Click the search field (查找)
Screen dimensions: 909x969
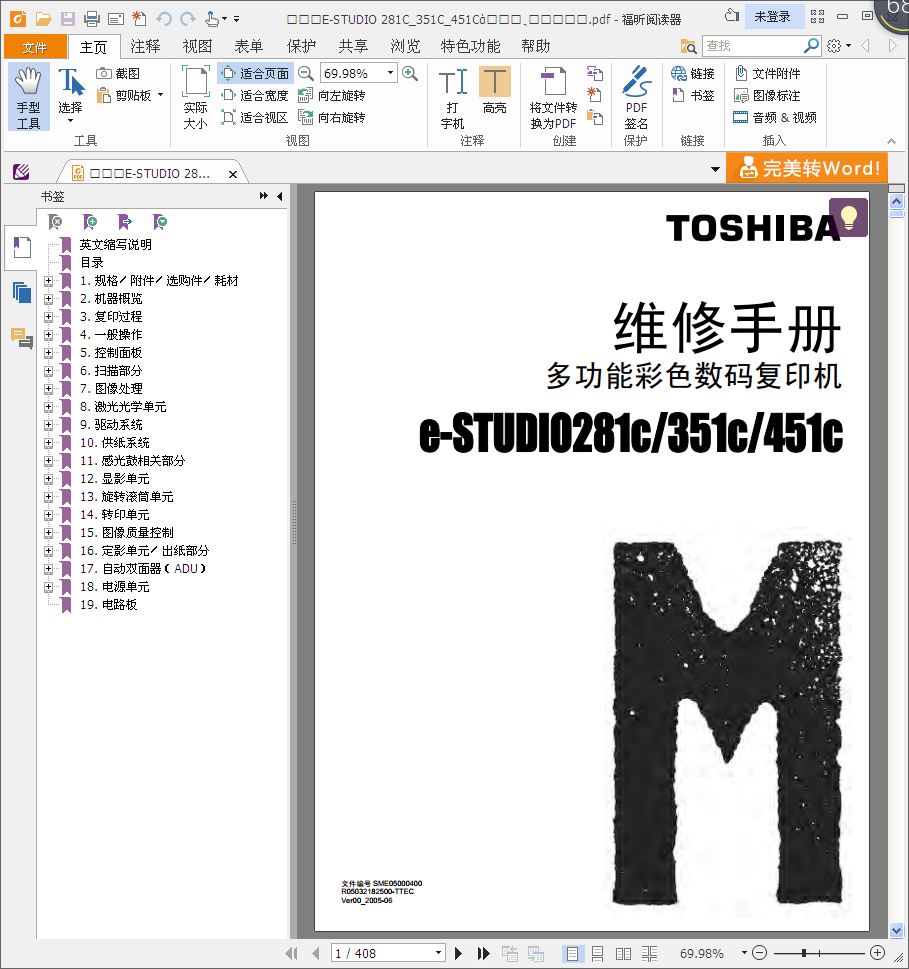pyautogui.click(x=753, y=46)
